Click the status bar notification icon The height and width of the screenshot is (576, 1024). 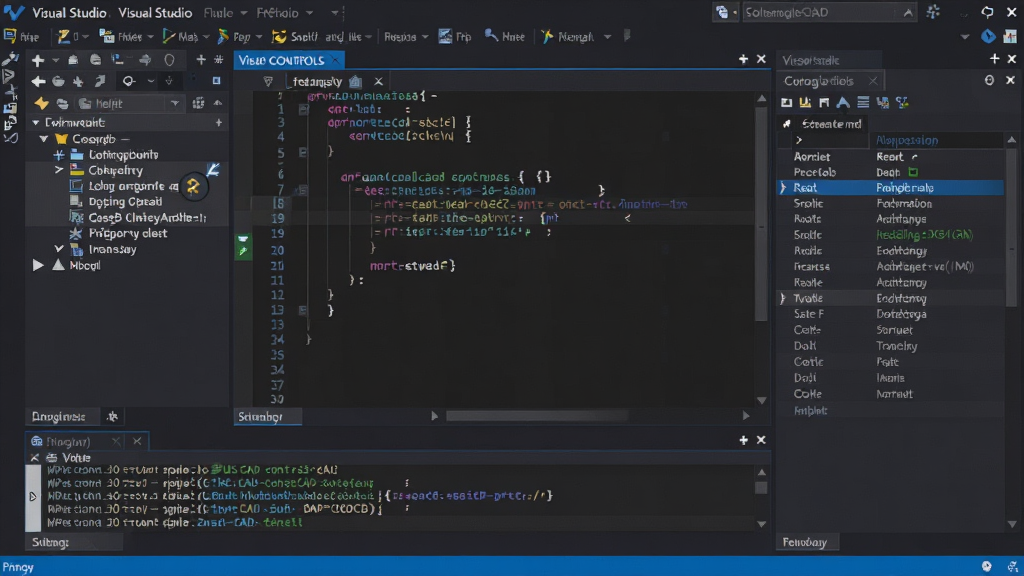click(x=987, y=566)
